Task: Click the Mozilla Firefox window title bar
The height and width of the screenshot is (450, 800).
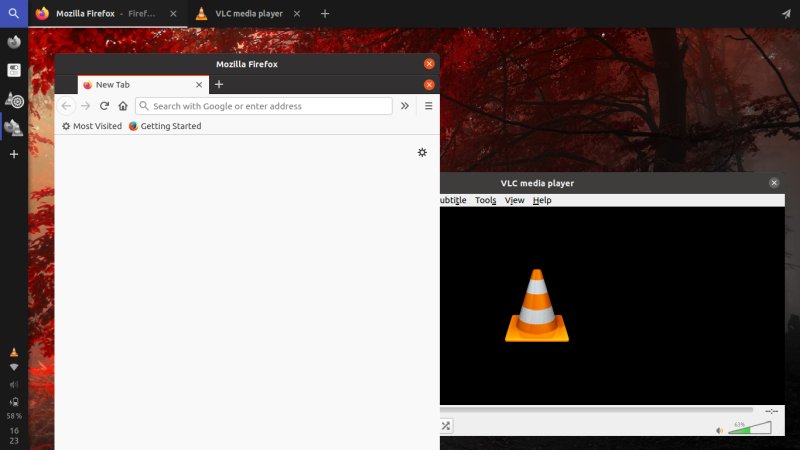Action: (247, 64)
